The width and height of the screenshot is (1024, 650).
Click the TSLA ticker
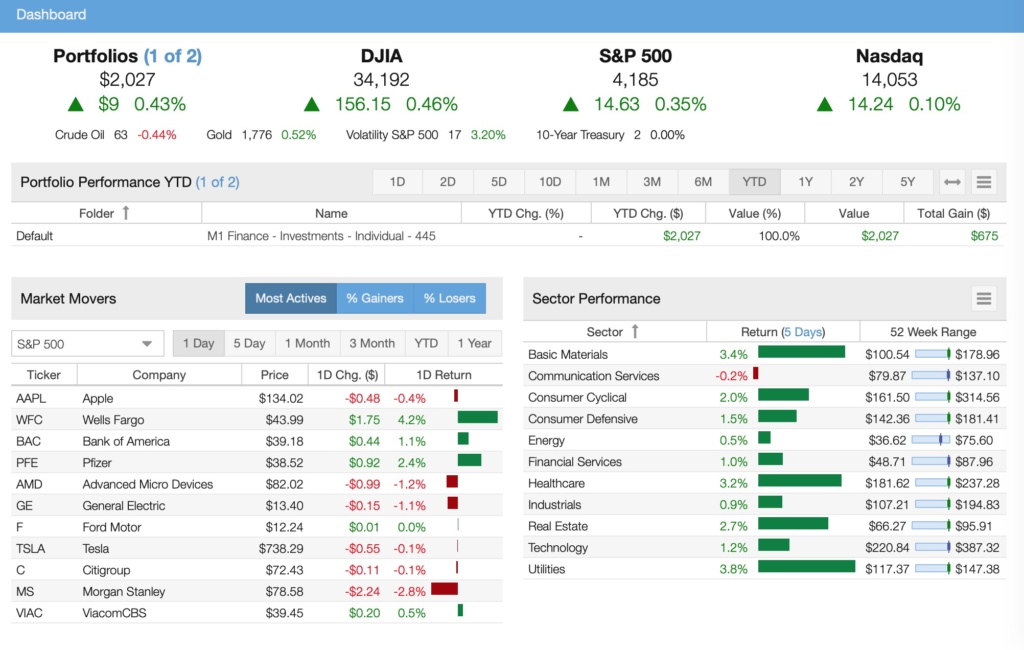pos(30,549)
